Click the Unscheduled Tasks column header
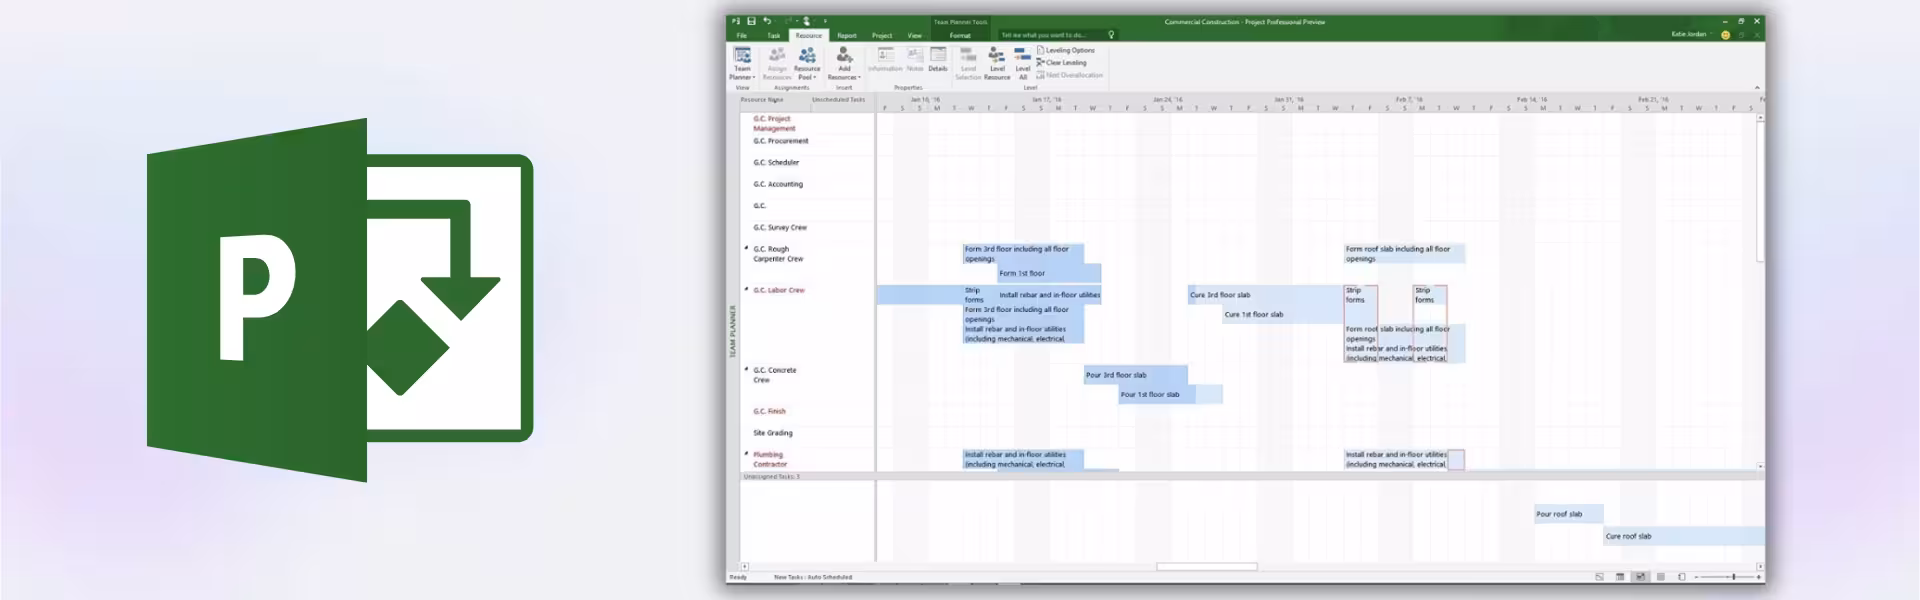Image resolution: width=1920 pixels, height=600 pixels. tap(838, 100)
